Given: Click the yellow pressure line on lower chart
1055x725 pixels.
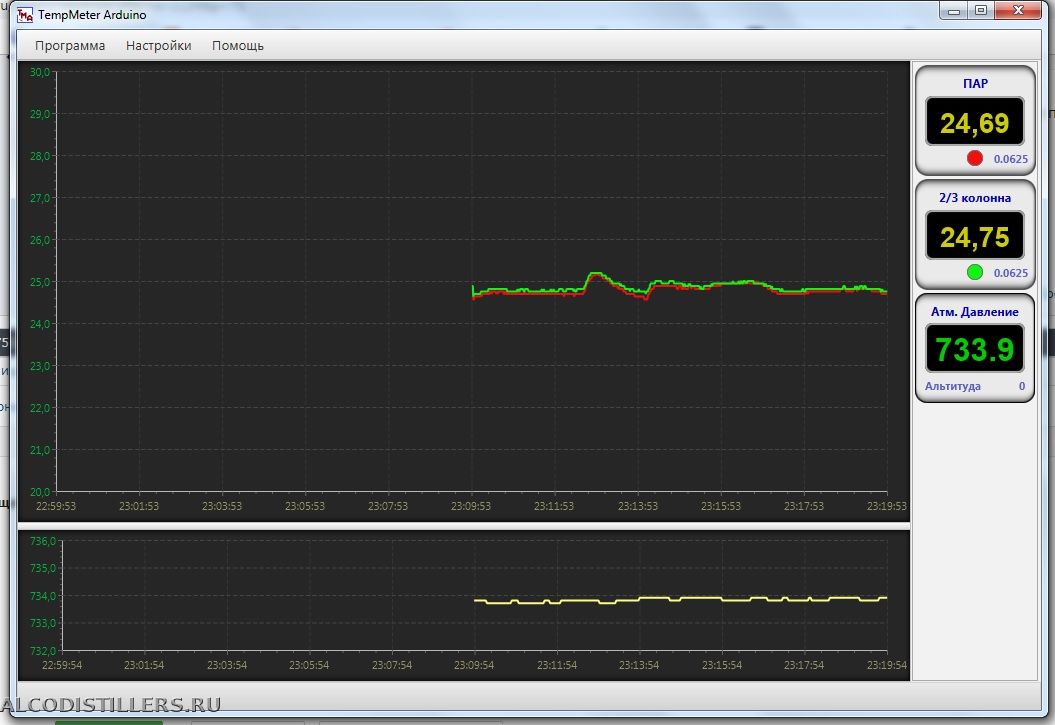Looking at the screenshot, I should (x=680, y=599).
